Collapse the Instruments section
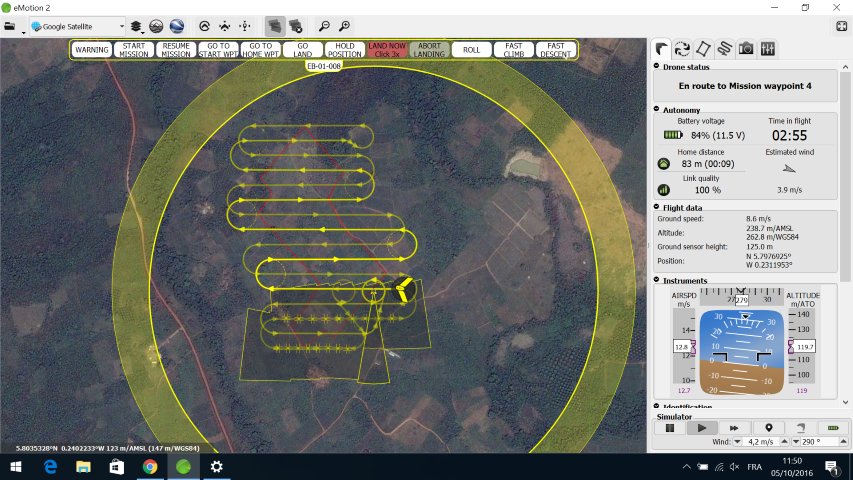 (x=657, y=280)
